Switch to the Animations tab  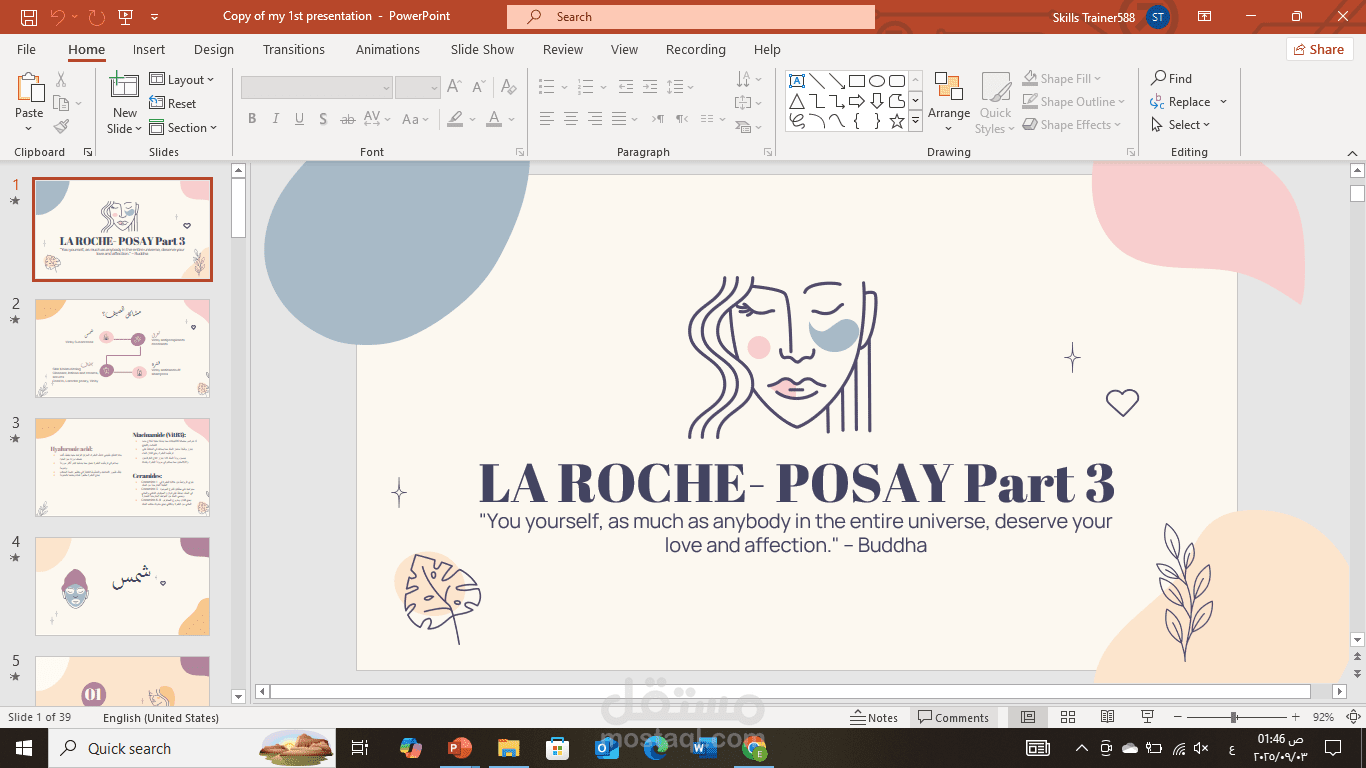(x=388, y=49)
